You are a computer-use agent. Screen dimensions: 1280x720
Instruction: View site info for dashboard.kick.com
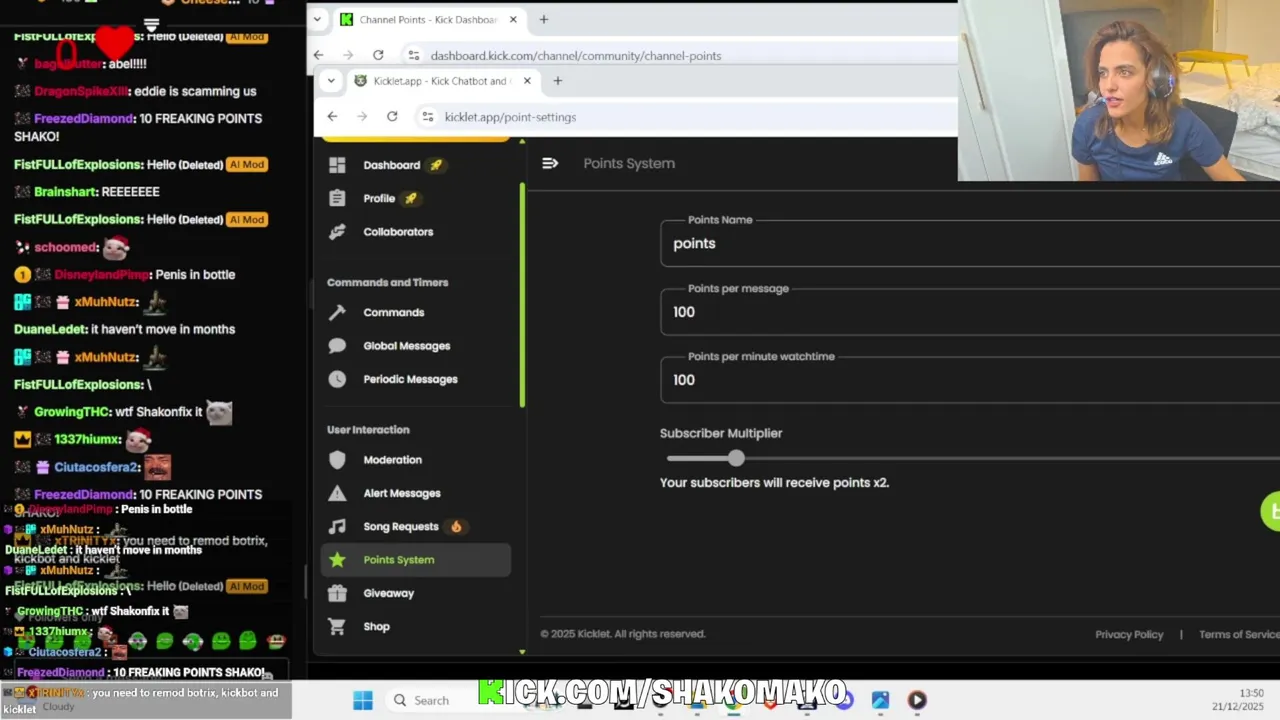[414, 55]
